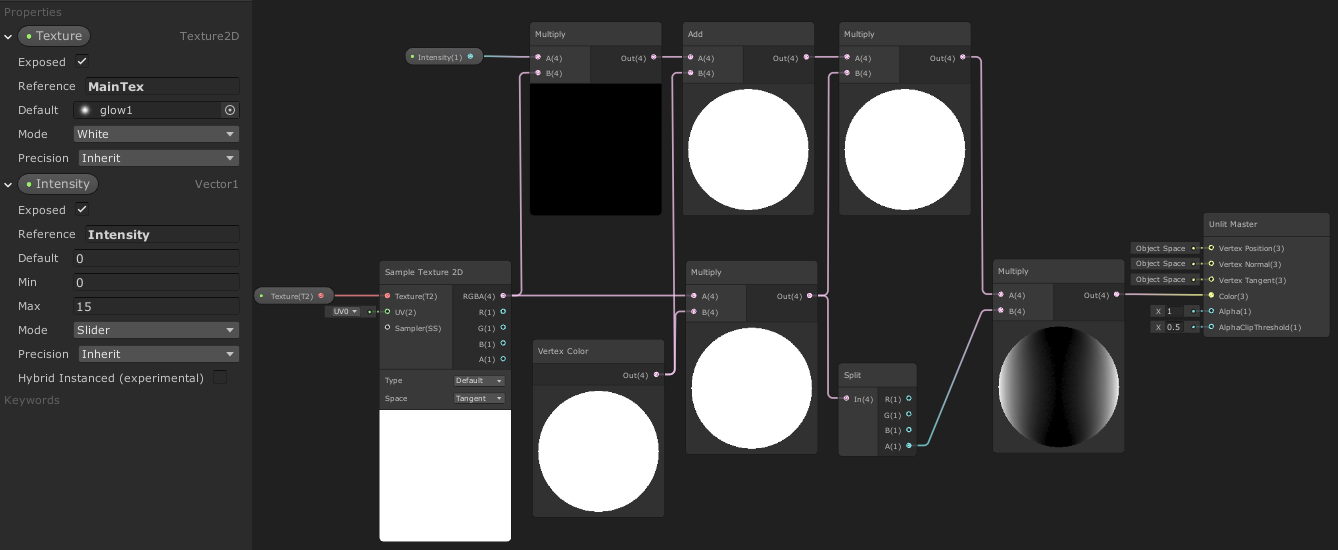Click the Texture(T2) input port on Sample Texture 2D
1338x550 pixels.
pos(387,296)
